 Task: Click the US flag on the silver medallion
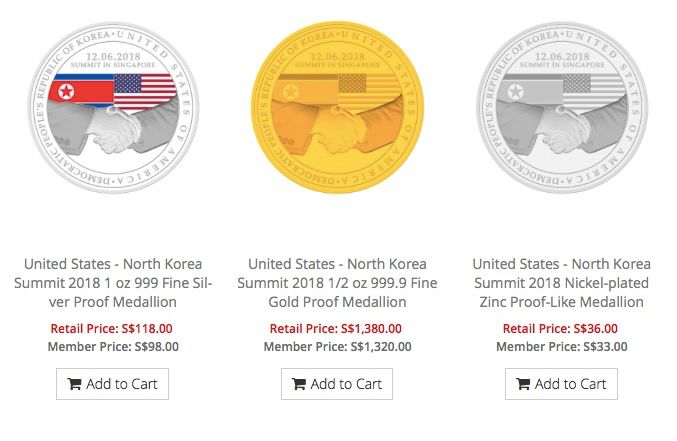click(145, 91)
